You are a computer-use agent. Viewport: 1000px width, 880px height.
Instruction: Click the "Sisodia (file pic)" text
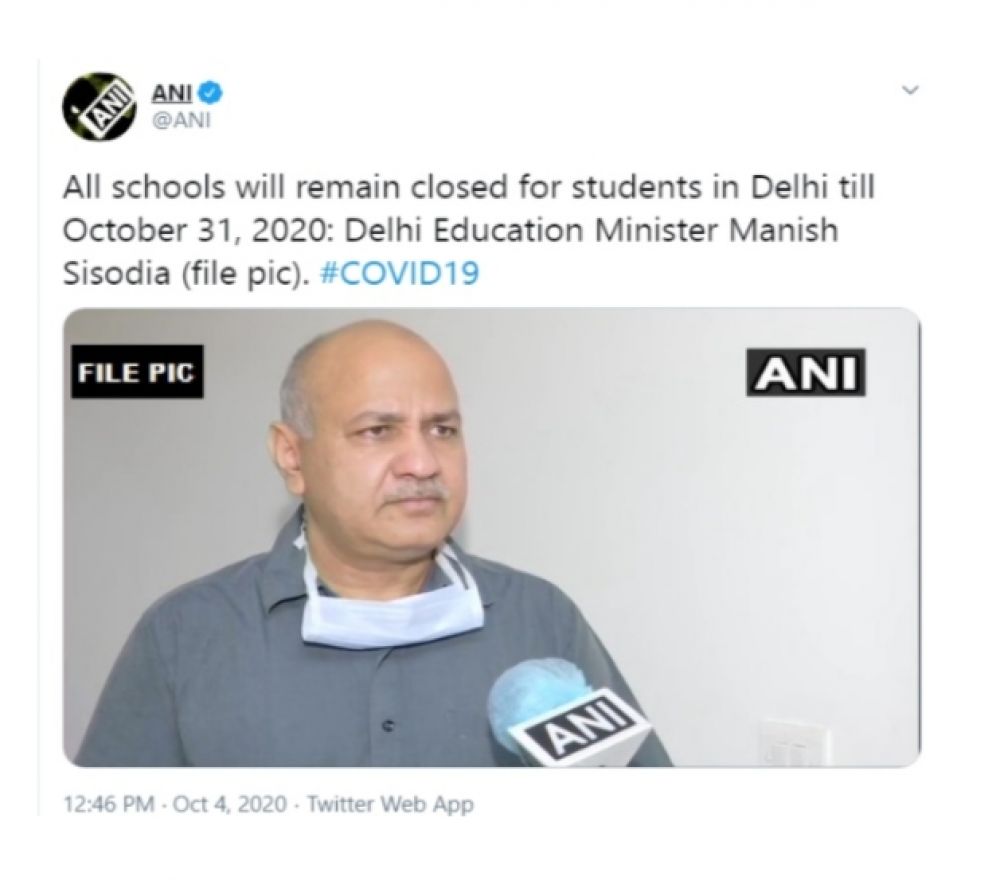[x=182, y=274]
